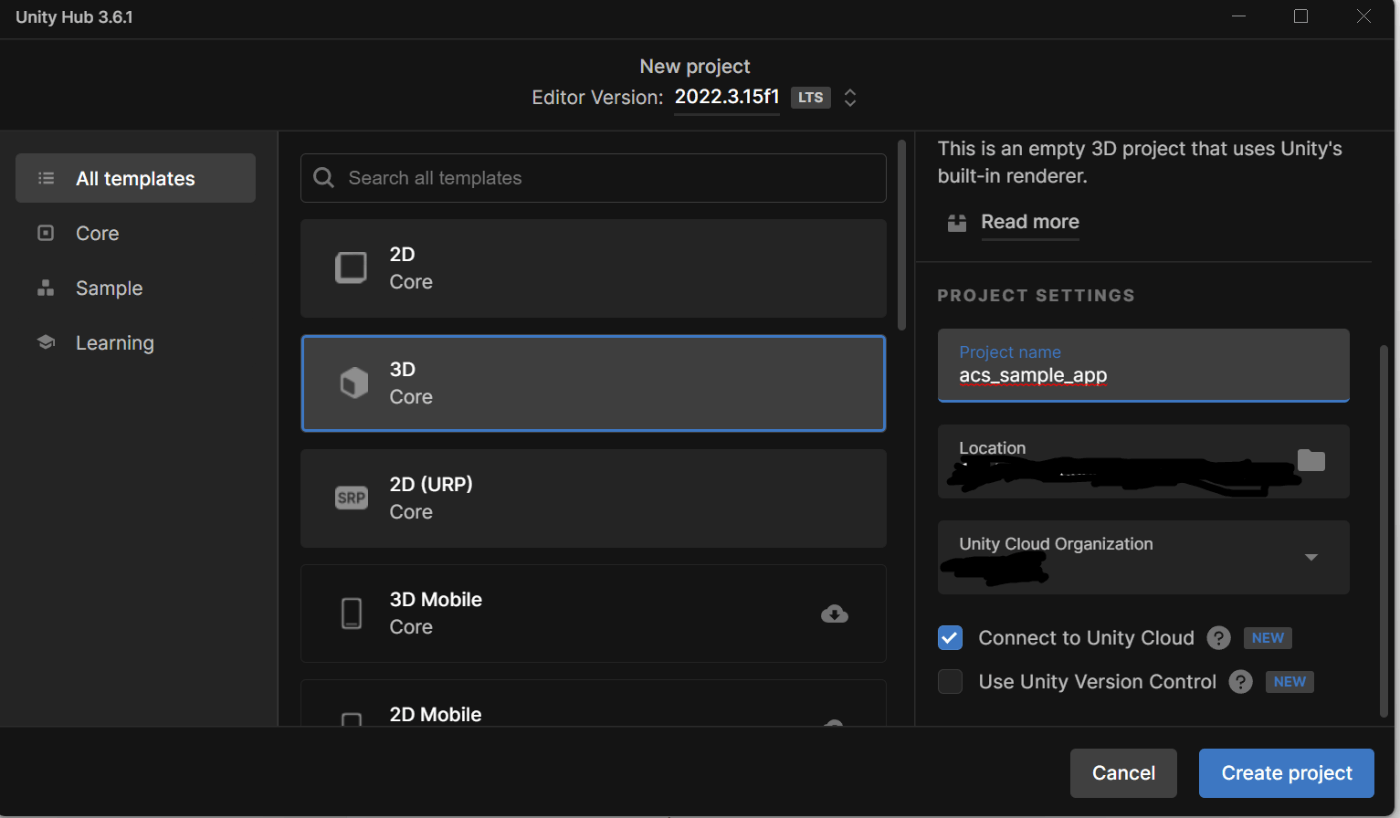
Task: Click the template list scrollbar
Action: pyautogui.click(x=902, y=235)
